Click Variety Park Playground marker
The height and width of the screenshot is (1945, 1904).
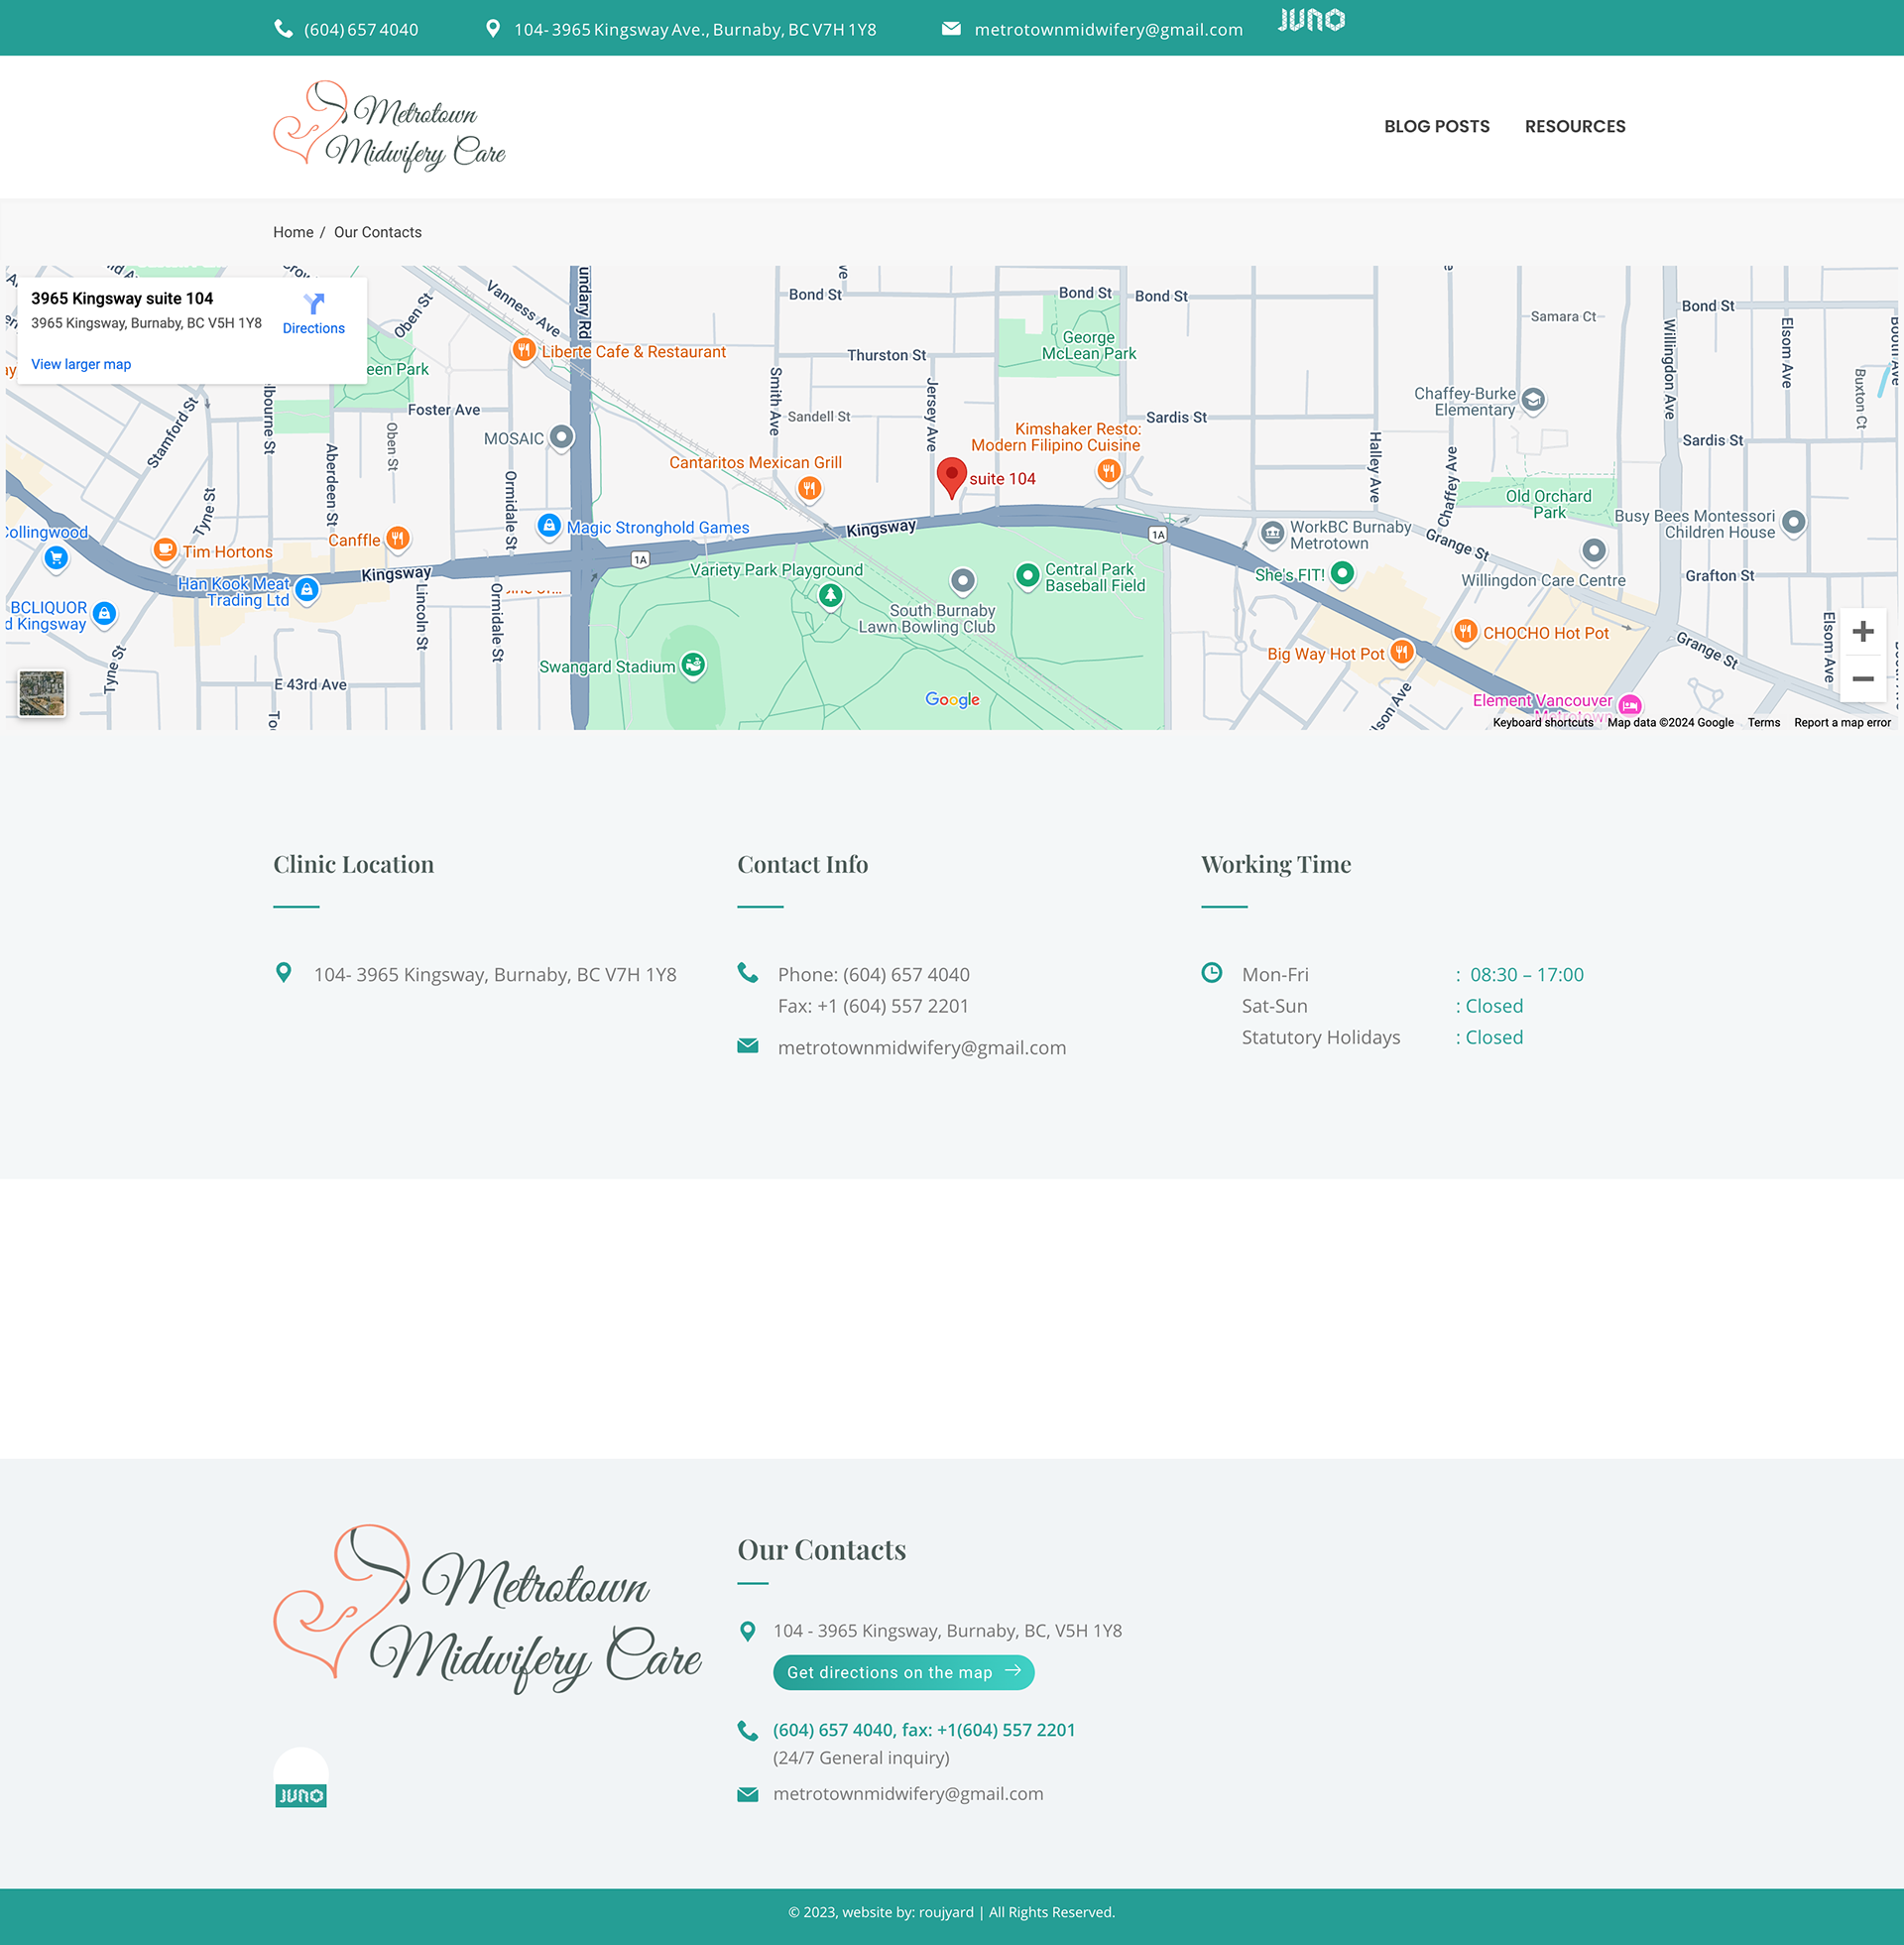(x=830, y=595)
